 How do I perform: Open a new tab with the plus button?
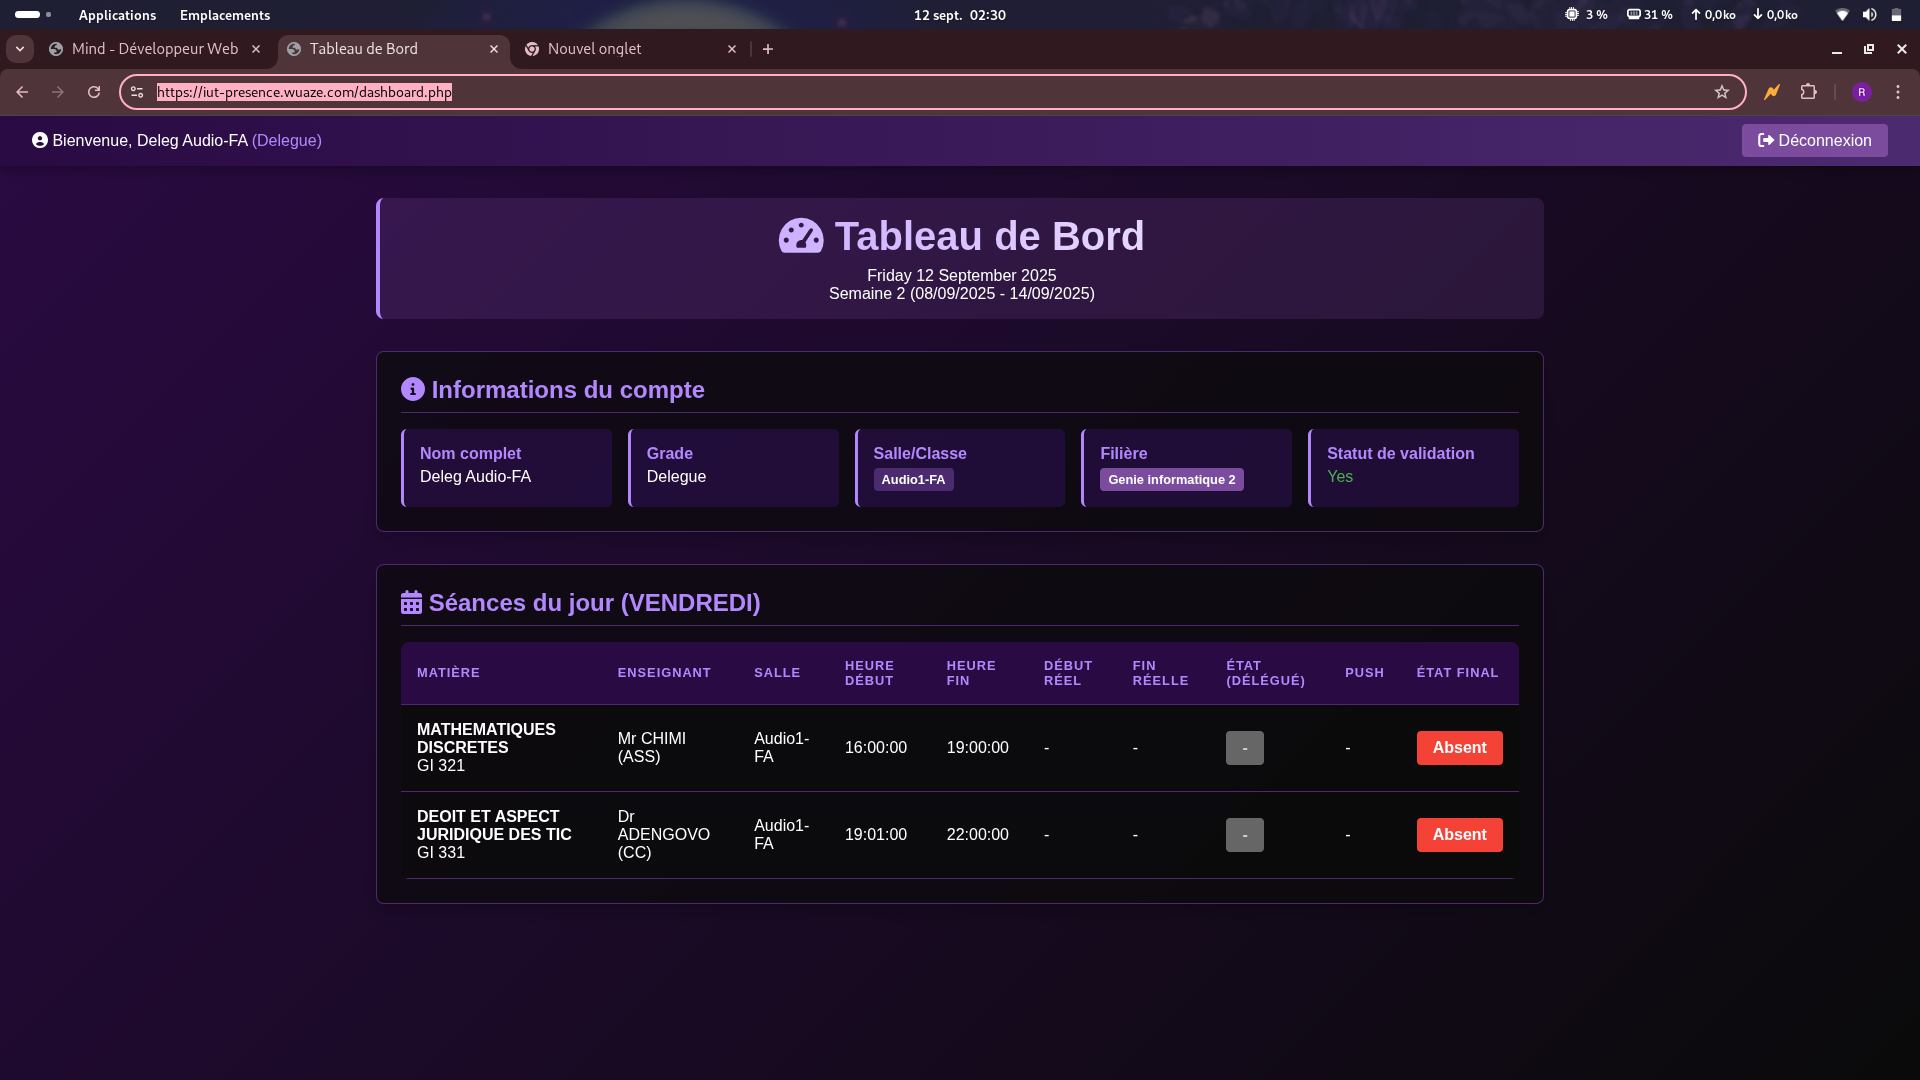click(x=767, y=48)
